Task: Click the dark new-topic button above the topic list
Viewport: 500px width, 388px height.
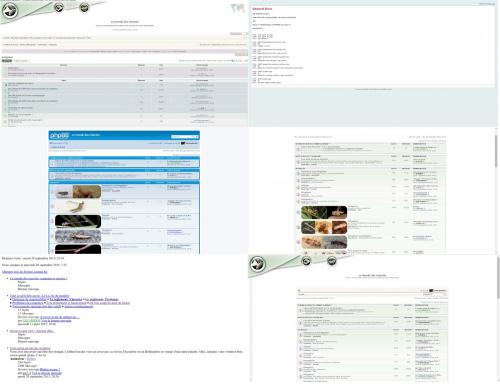Action: click(7, 61)
